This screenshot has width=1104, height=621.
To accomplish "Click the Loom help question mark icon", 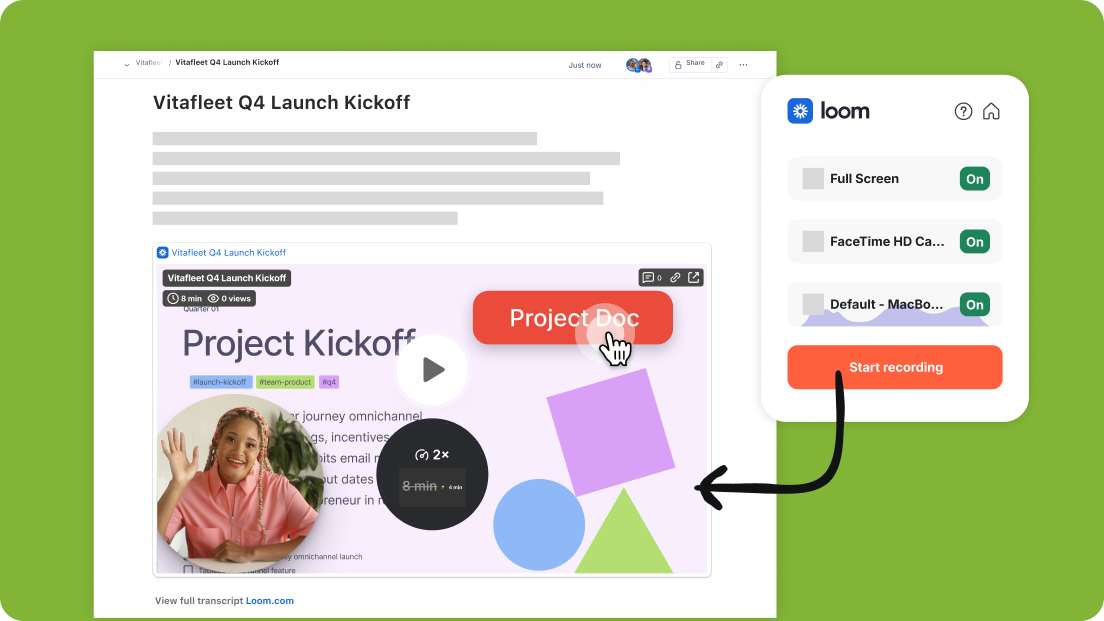I will 963,111.
